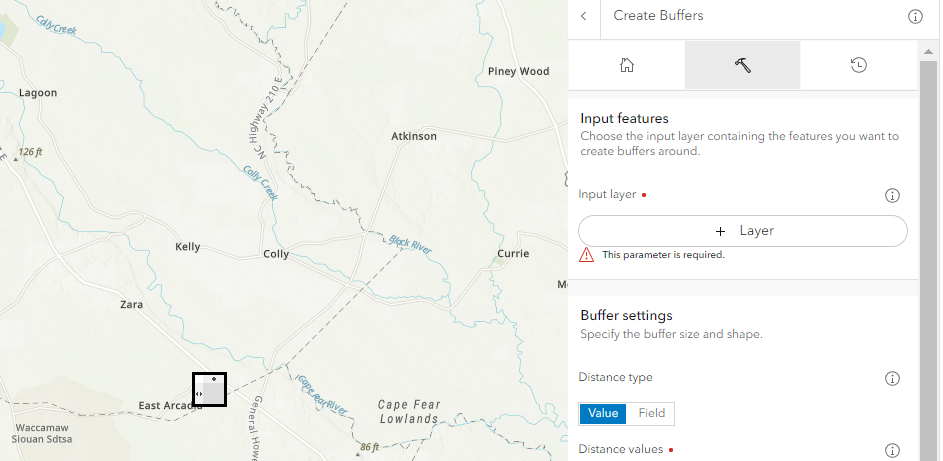This screenshot has height=461, width=943.
Task: Click the boxed map widget near East Arcadia
Action: click(x=209, y=389)
